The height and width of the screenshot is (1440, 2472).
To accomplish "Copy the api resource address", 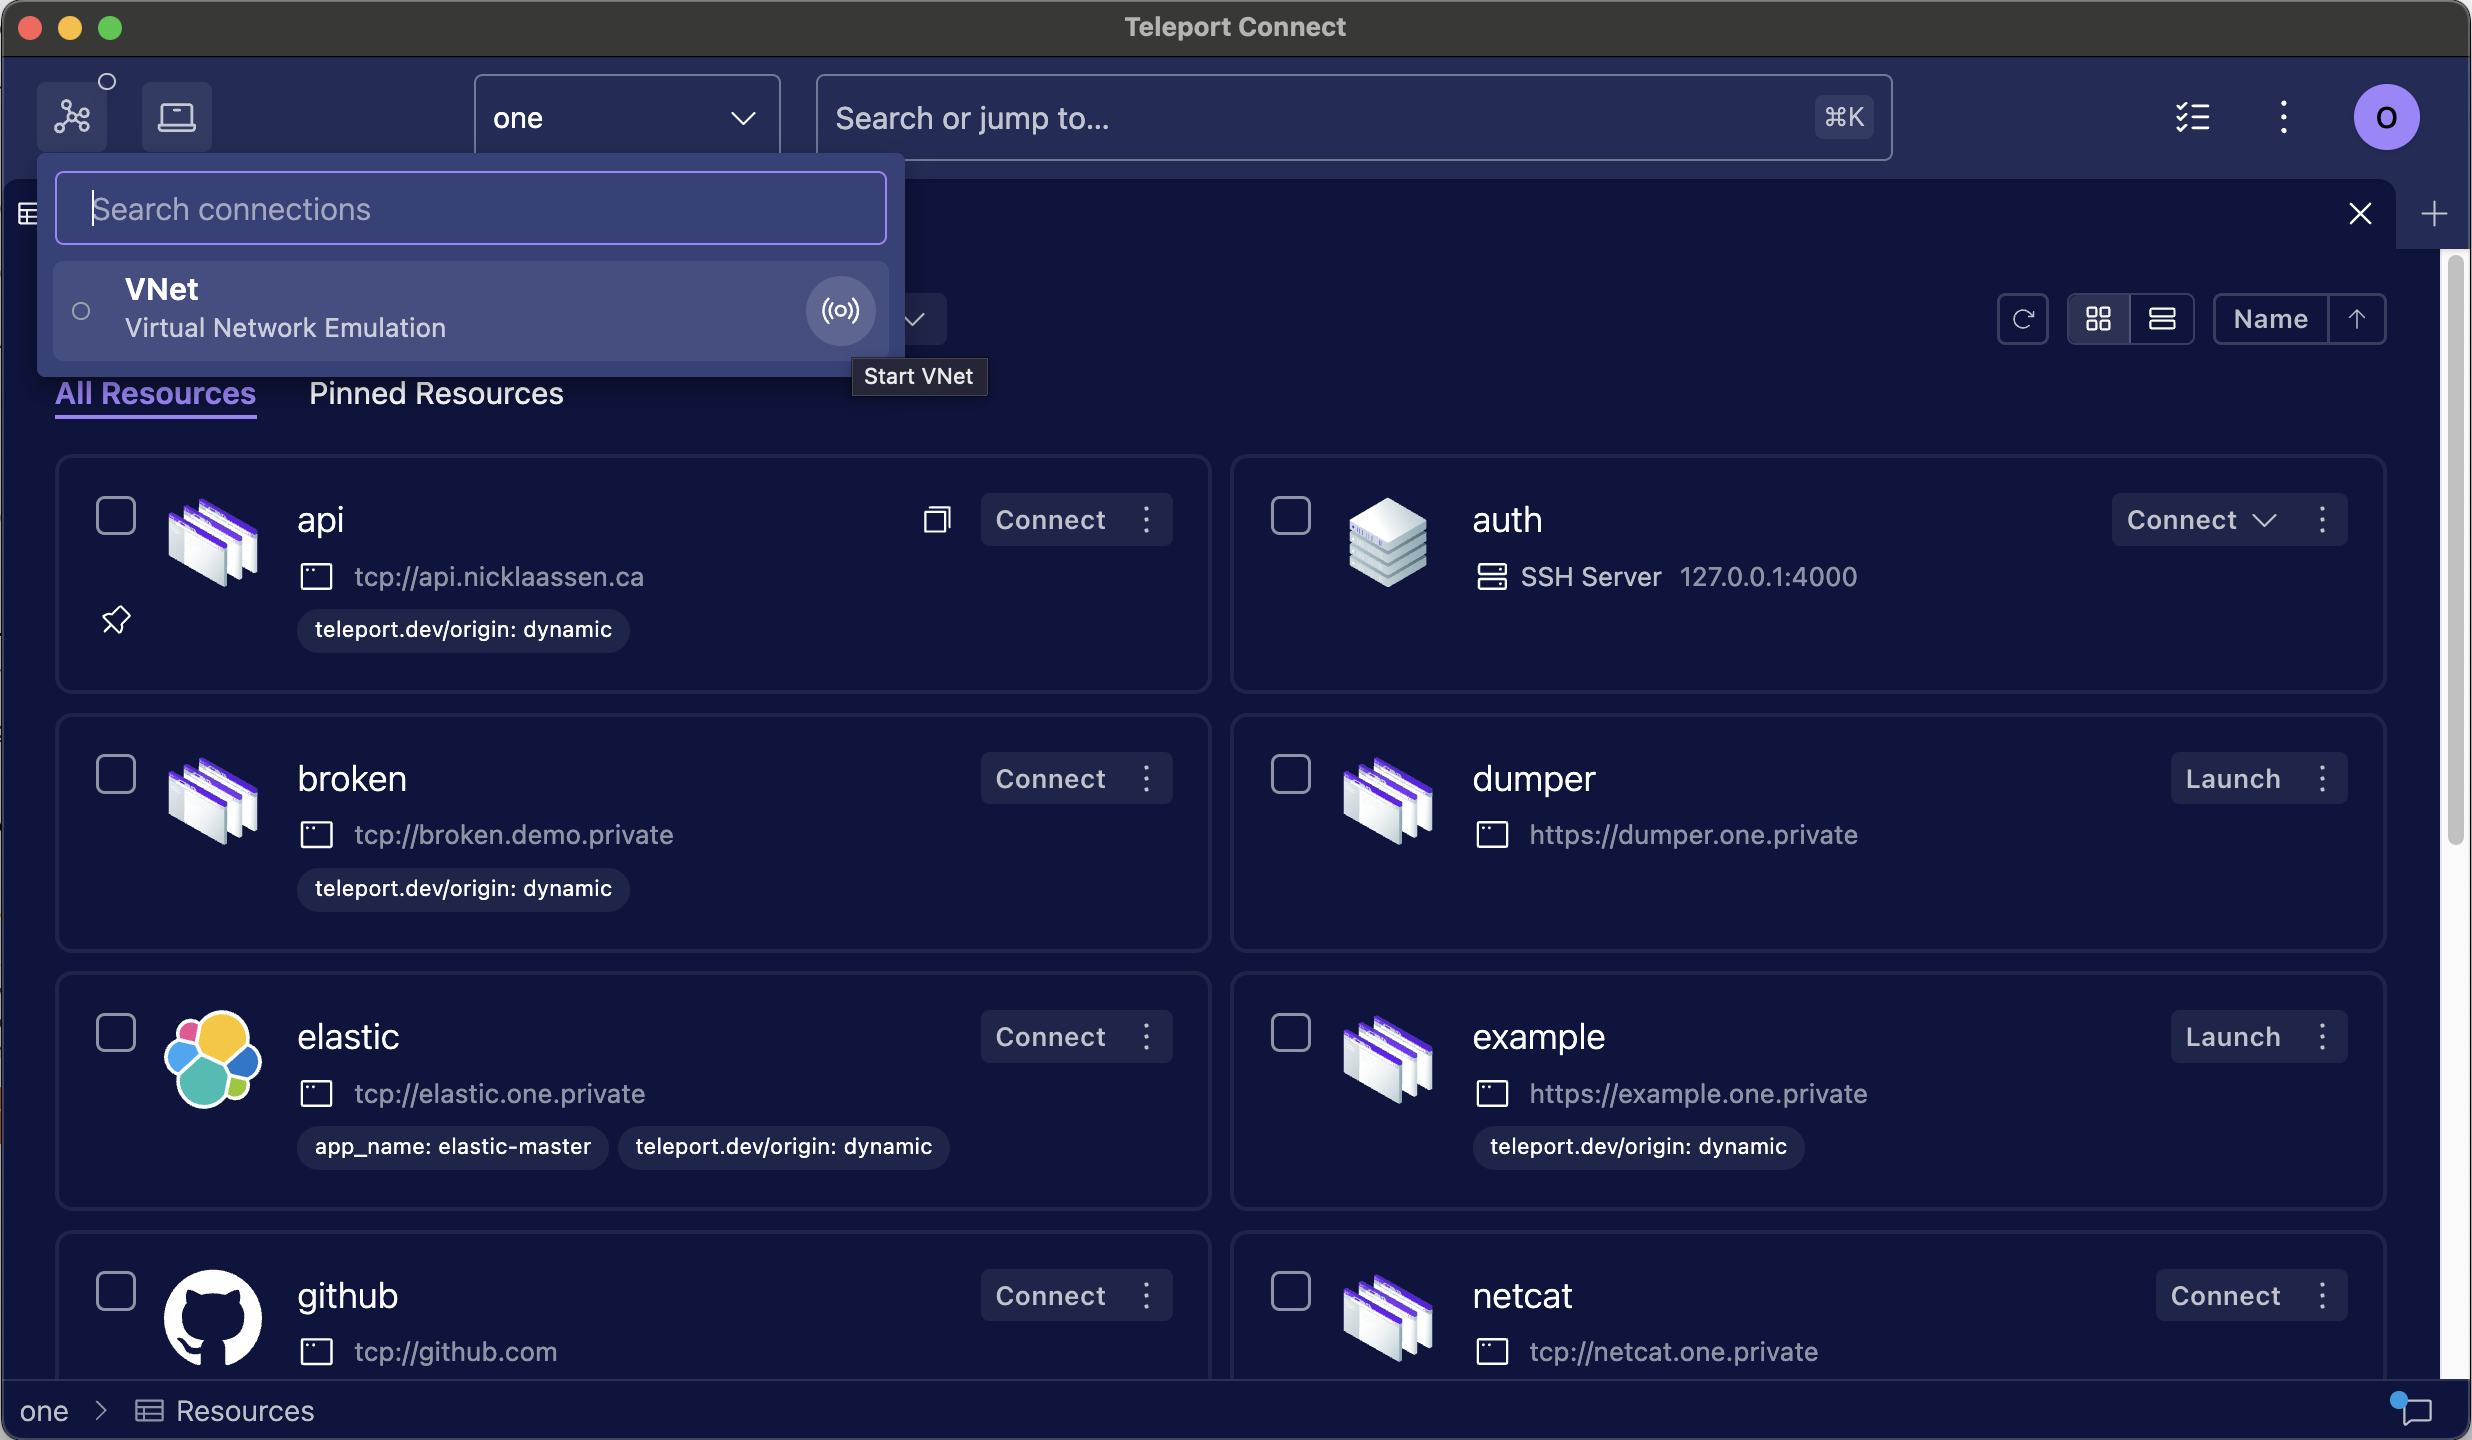I will [936, 519].
